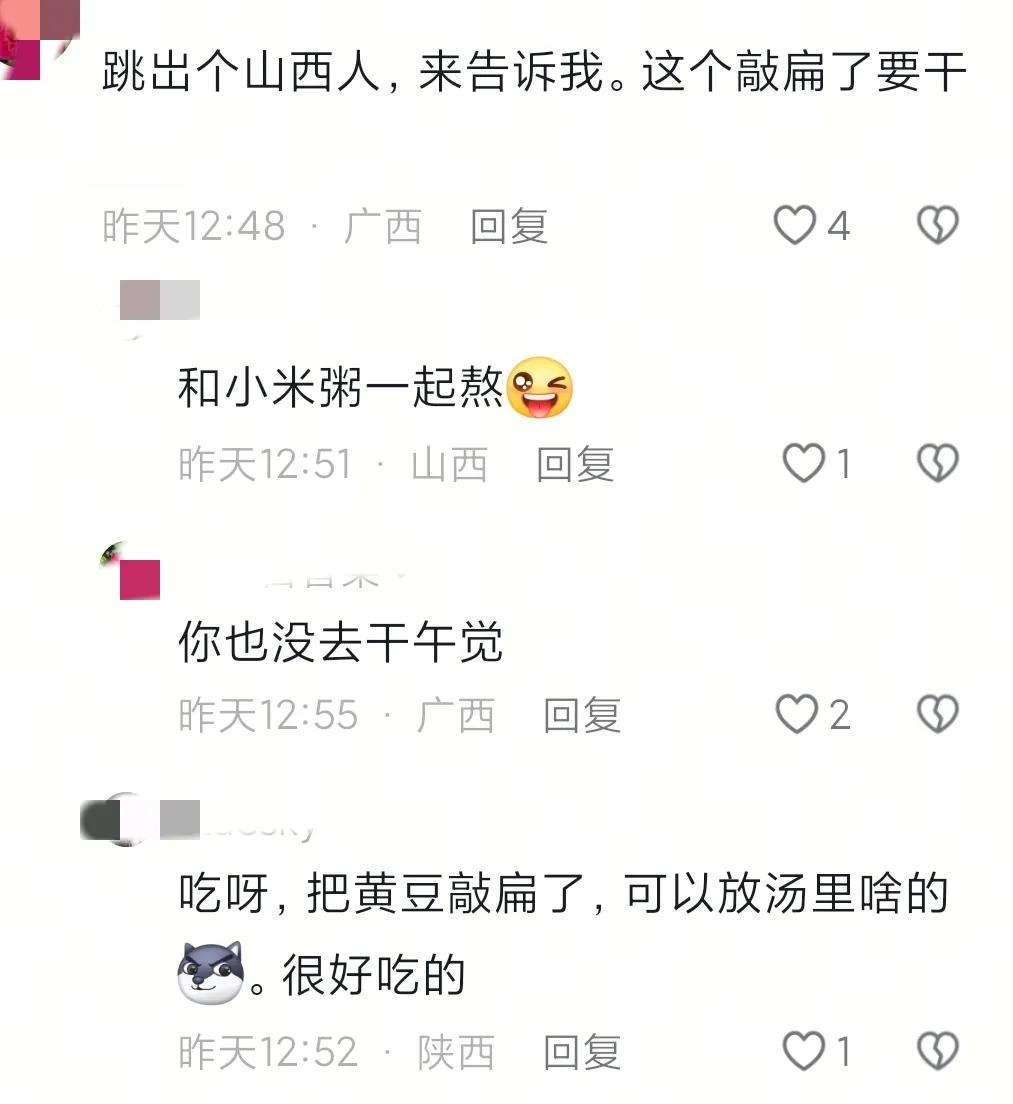
Task: Open avatar above 和小米粥一起熬 reply
Action: [159, 300]
